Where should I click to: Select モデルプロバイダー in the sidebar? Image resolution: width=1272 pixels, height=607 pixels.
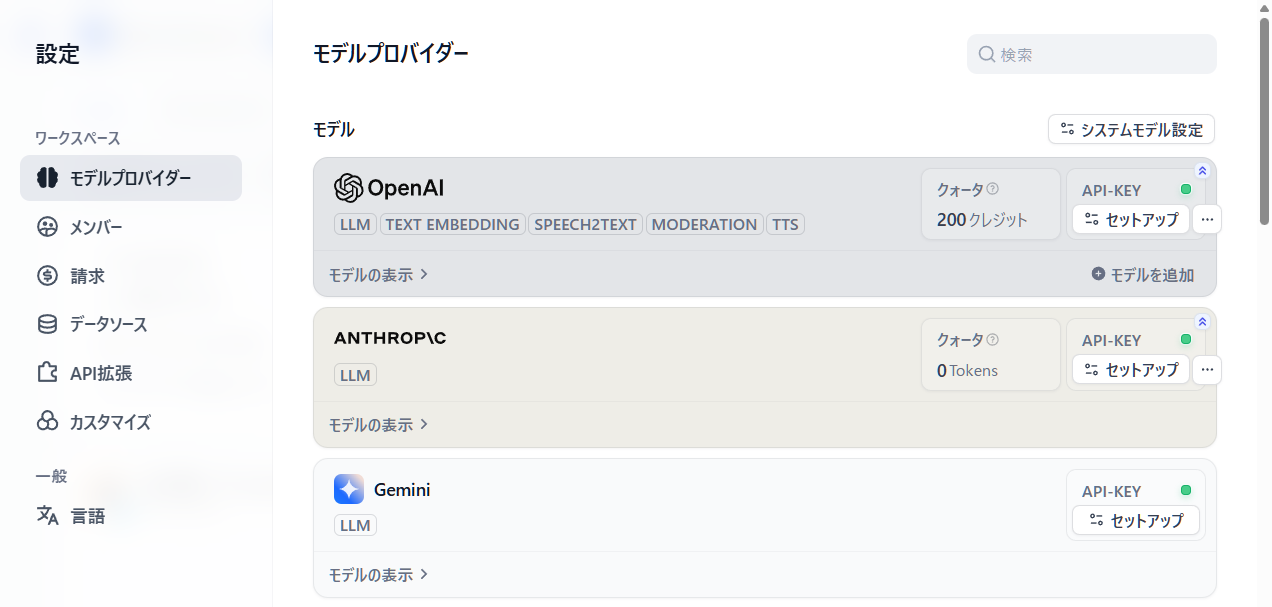tap(131, 178)
